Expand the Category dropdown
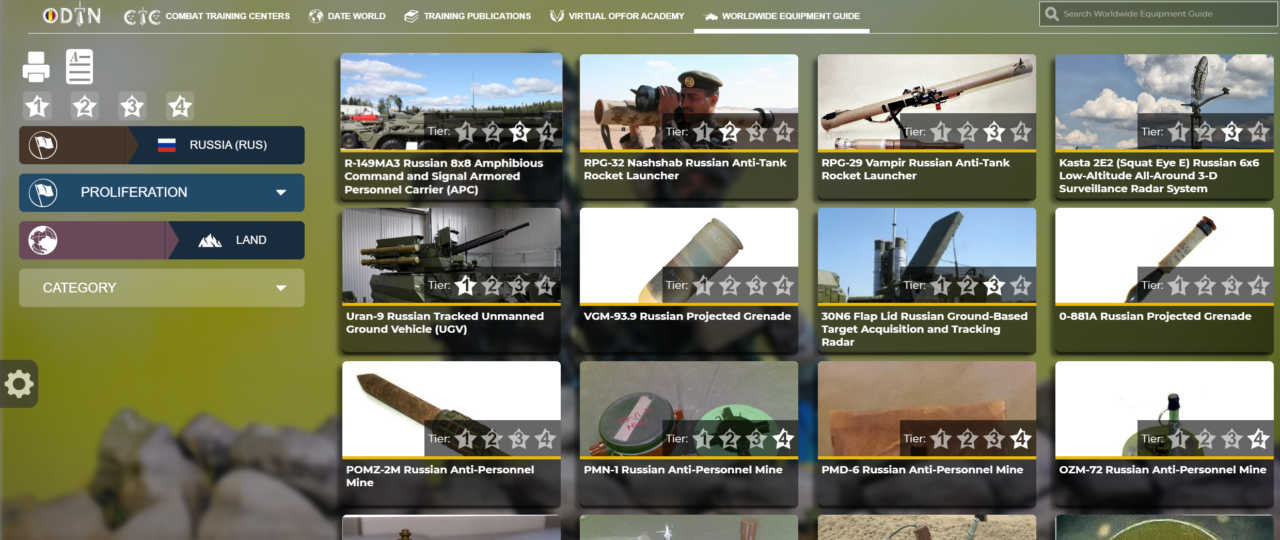This screenshot has width=1280, height=540. coord(162,288)
